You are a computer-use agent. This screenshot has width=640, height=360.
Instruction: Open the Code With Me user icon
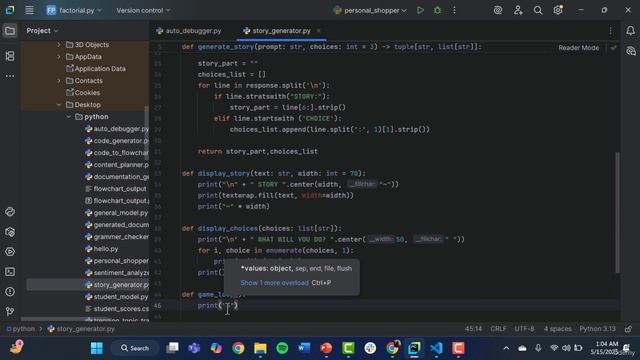coord(518,10)
